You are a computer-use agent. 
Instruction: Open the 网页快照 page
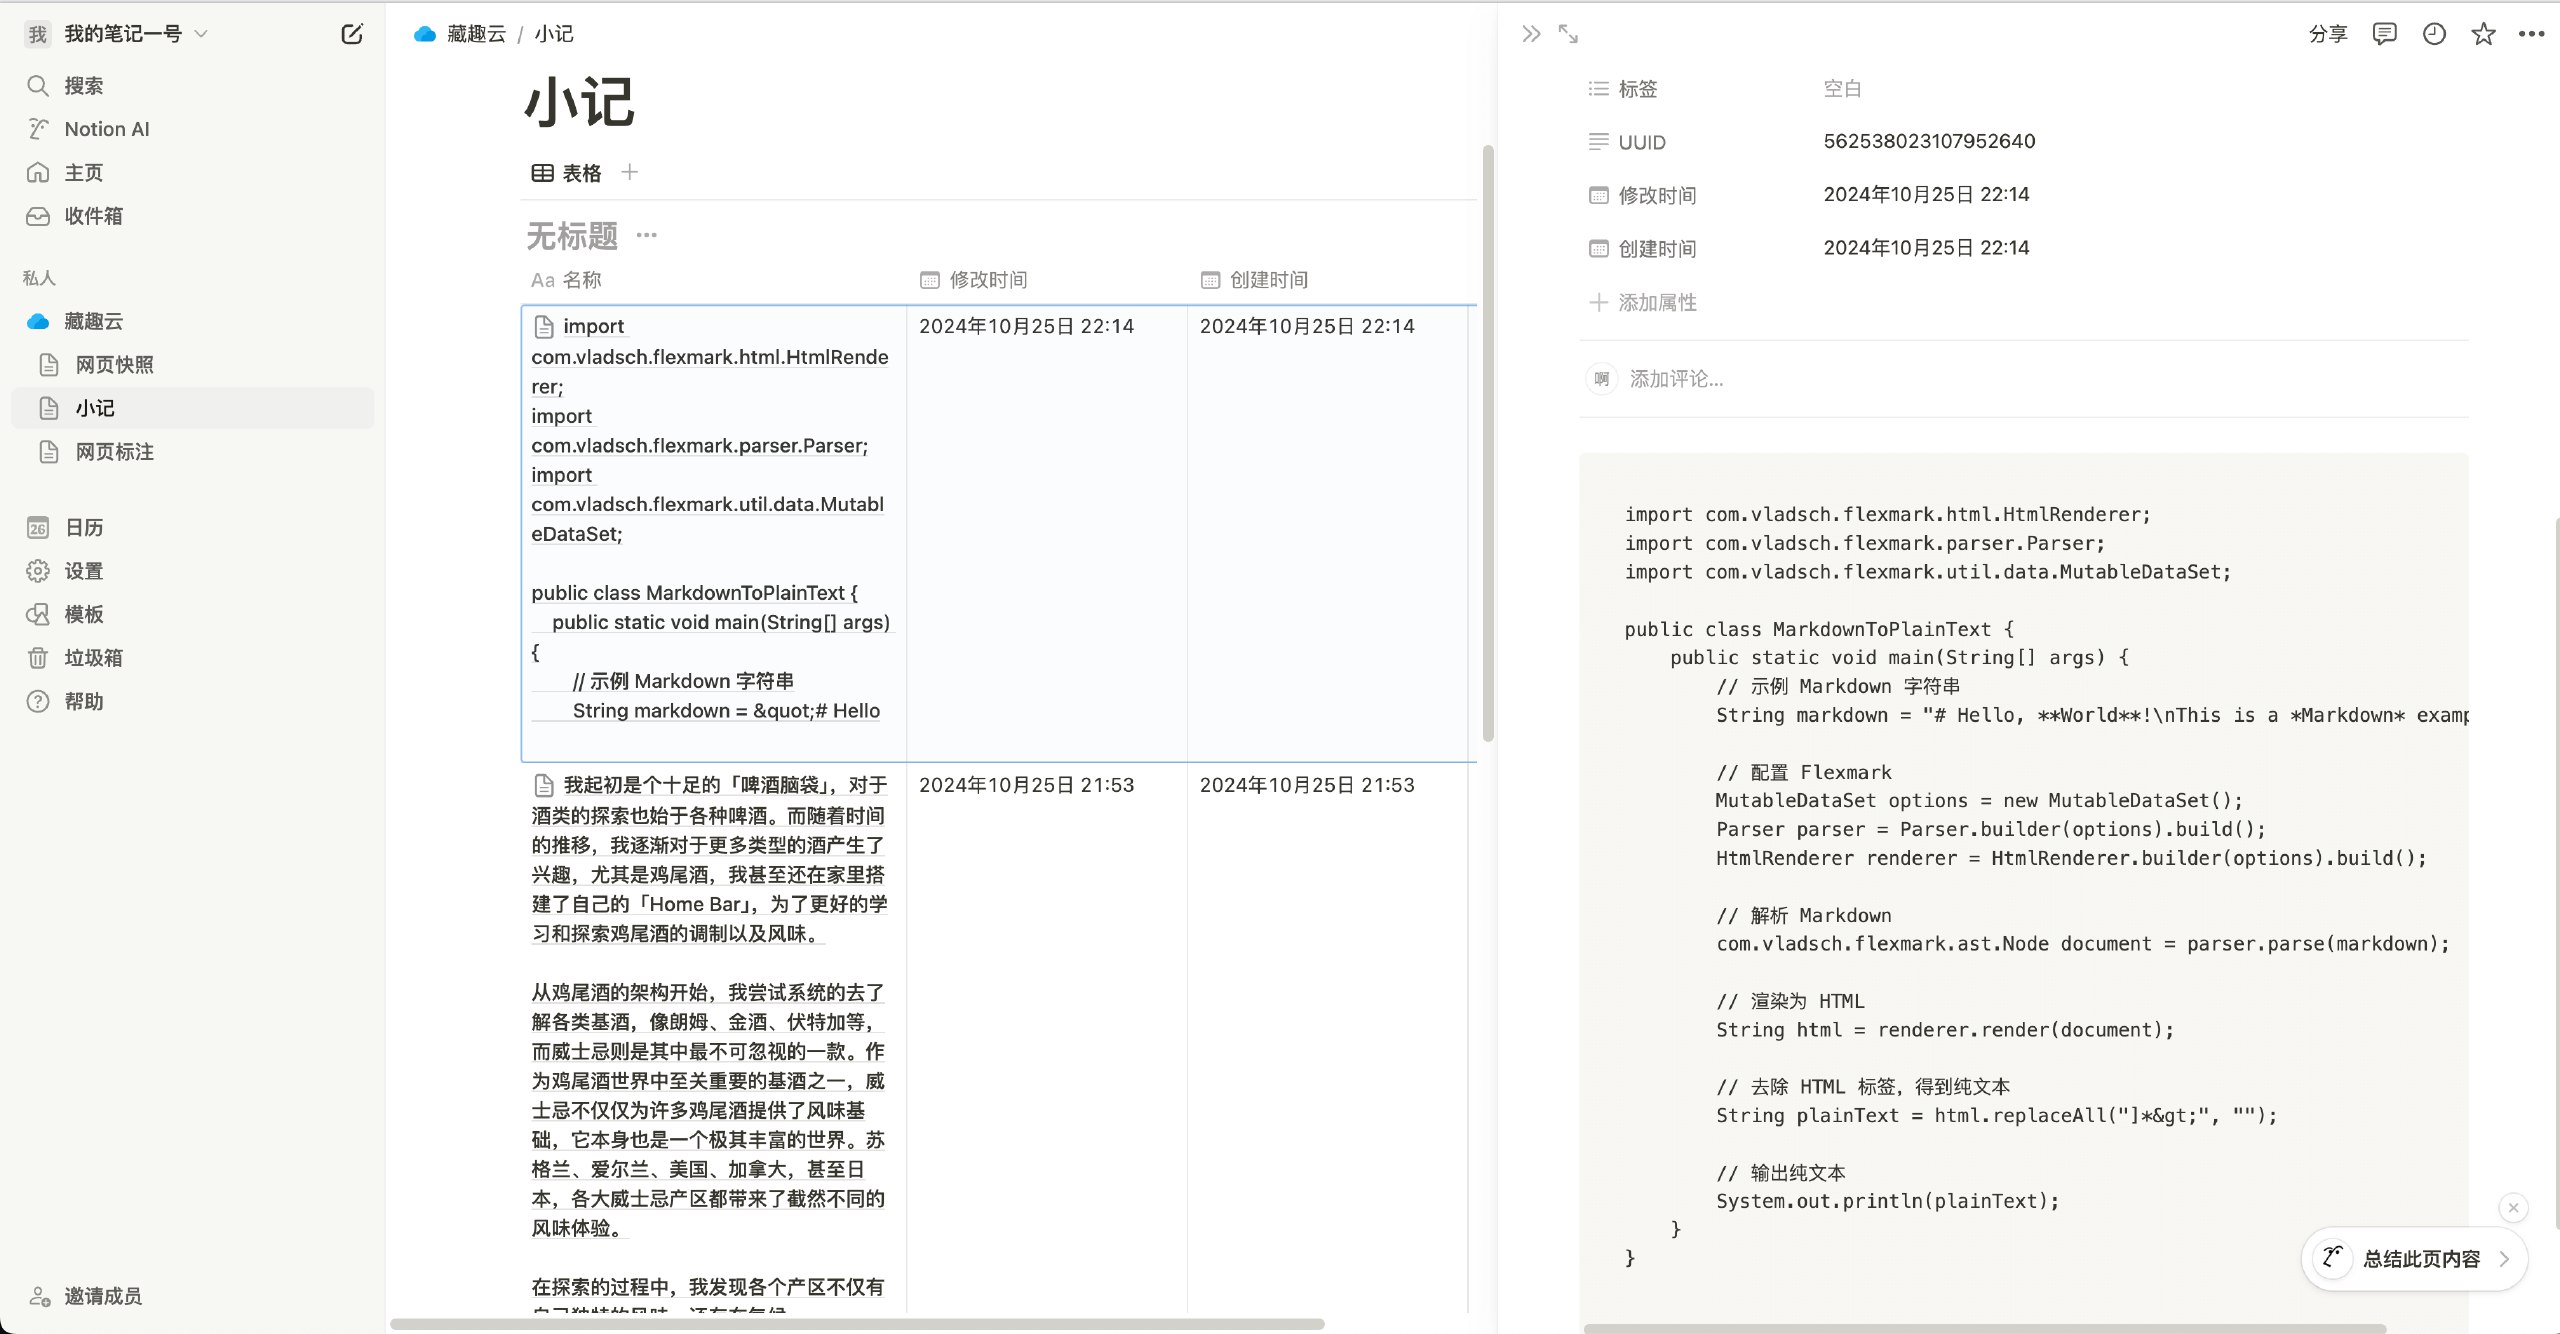[192, 365]
